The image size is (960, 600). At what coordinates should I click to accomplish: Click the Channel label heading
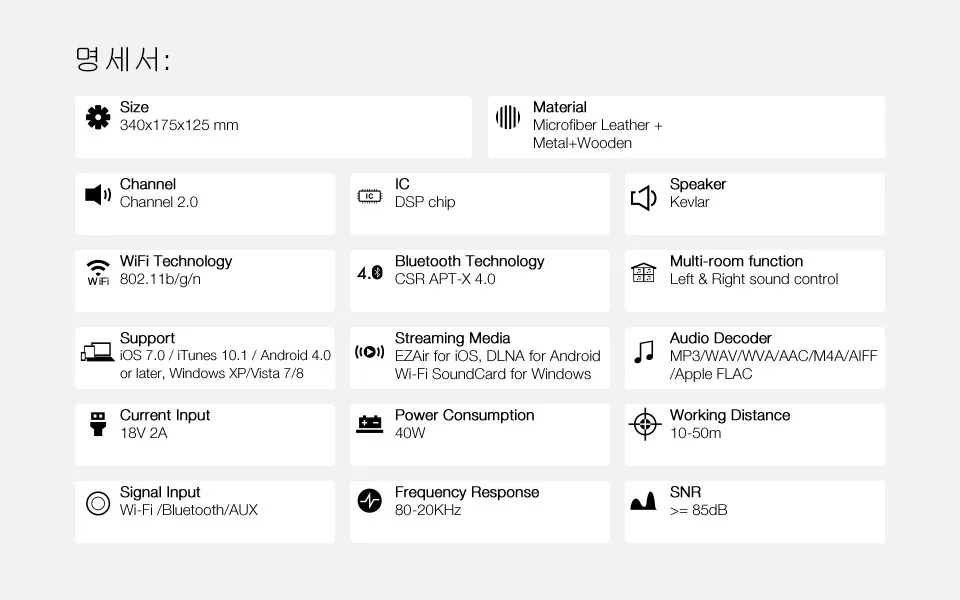coord(148,184)
